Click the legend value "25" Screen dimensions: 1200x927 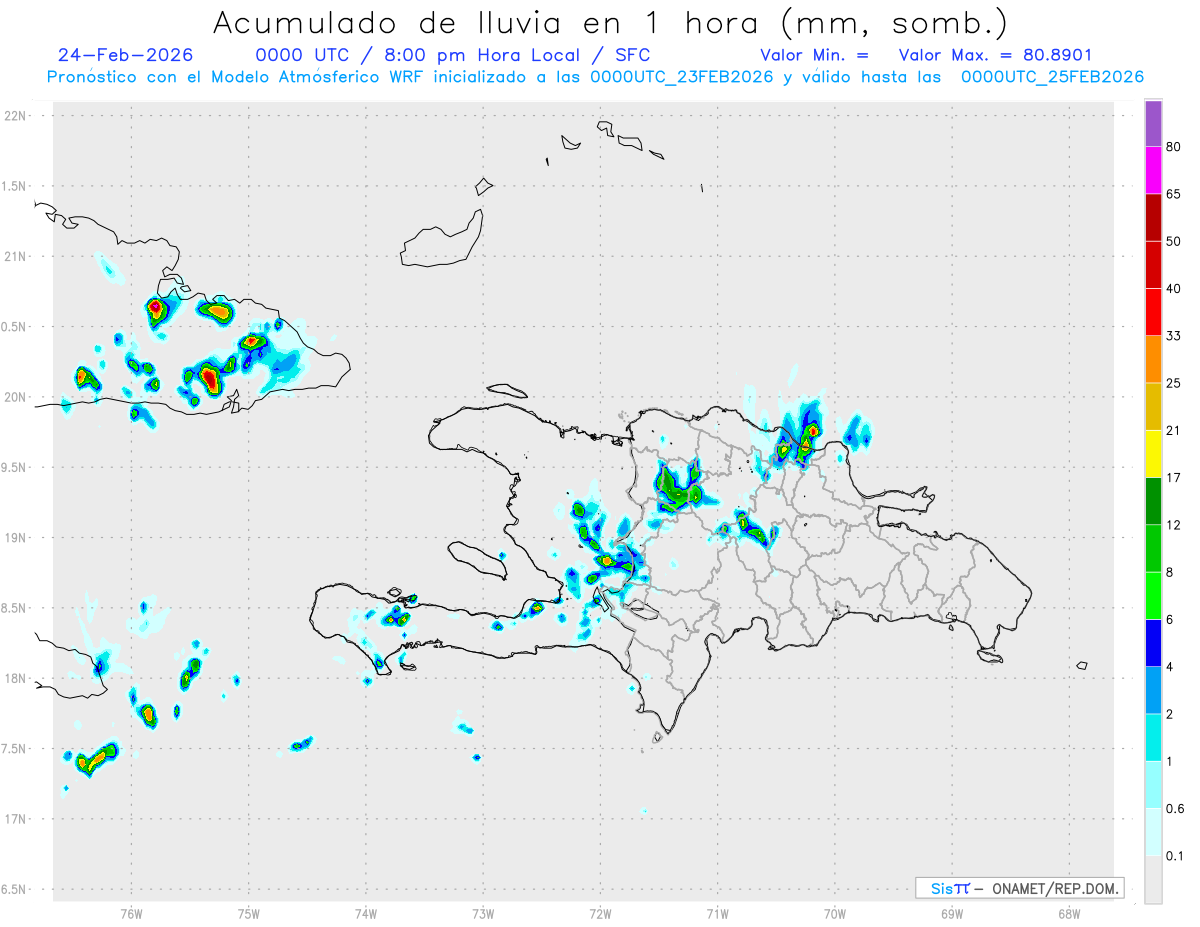tap(1174, 383)
